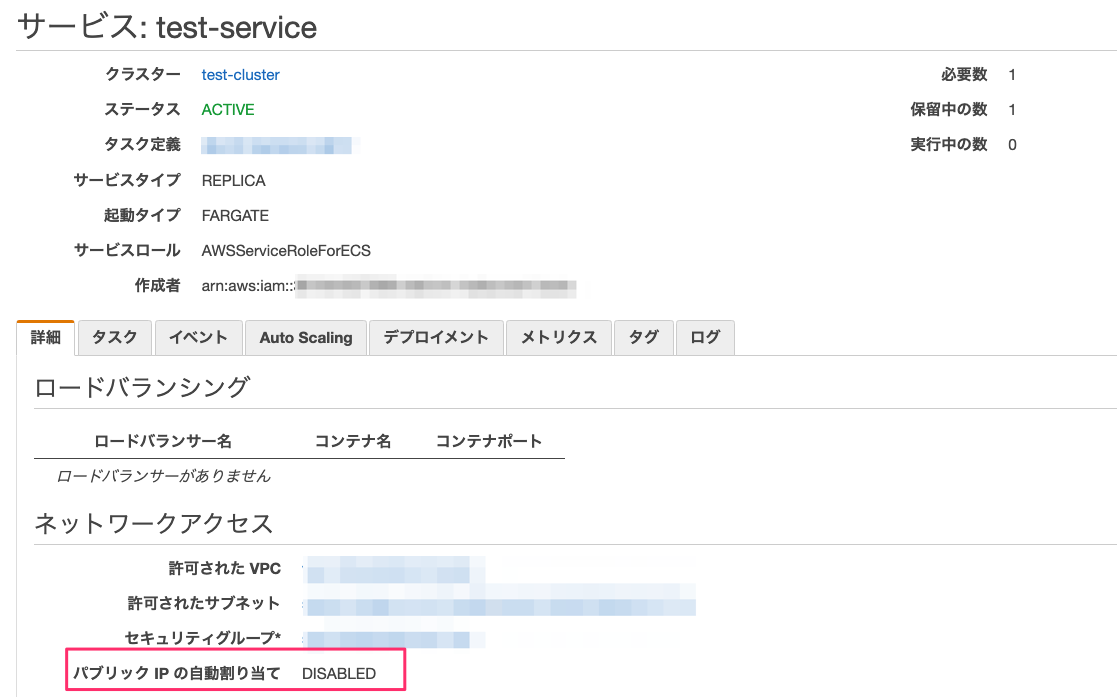
Task: View the メトリクス tab
Action: (x=558, y=338)
